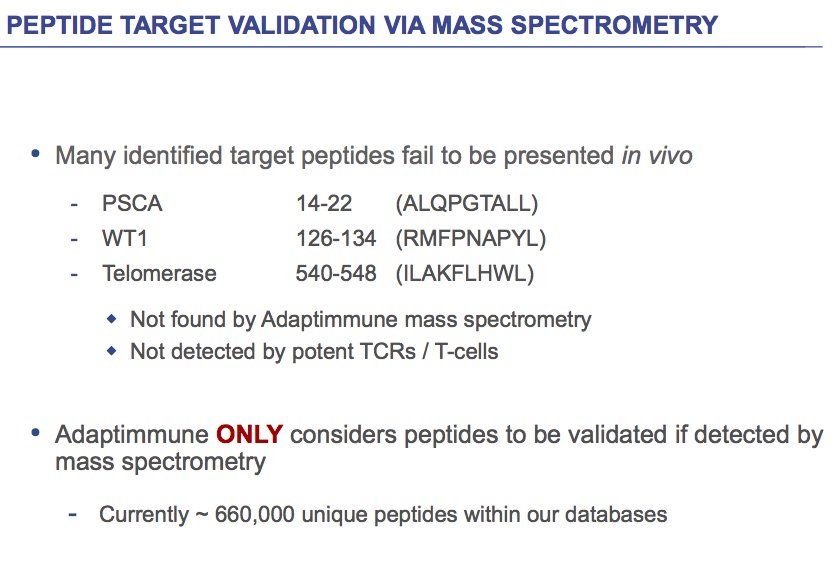The image size is (833, 569).
Task: Select the PSCA peptide name
Action: click(132, 204)
